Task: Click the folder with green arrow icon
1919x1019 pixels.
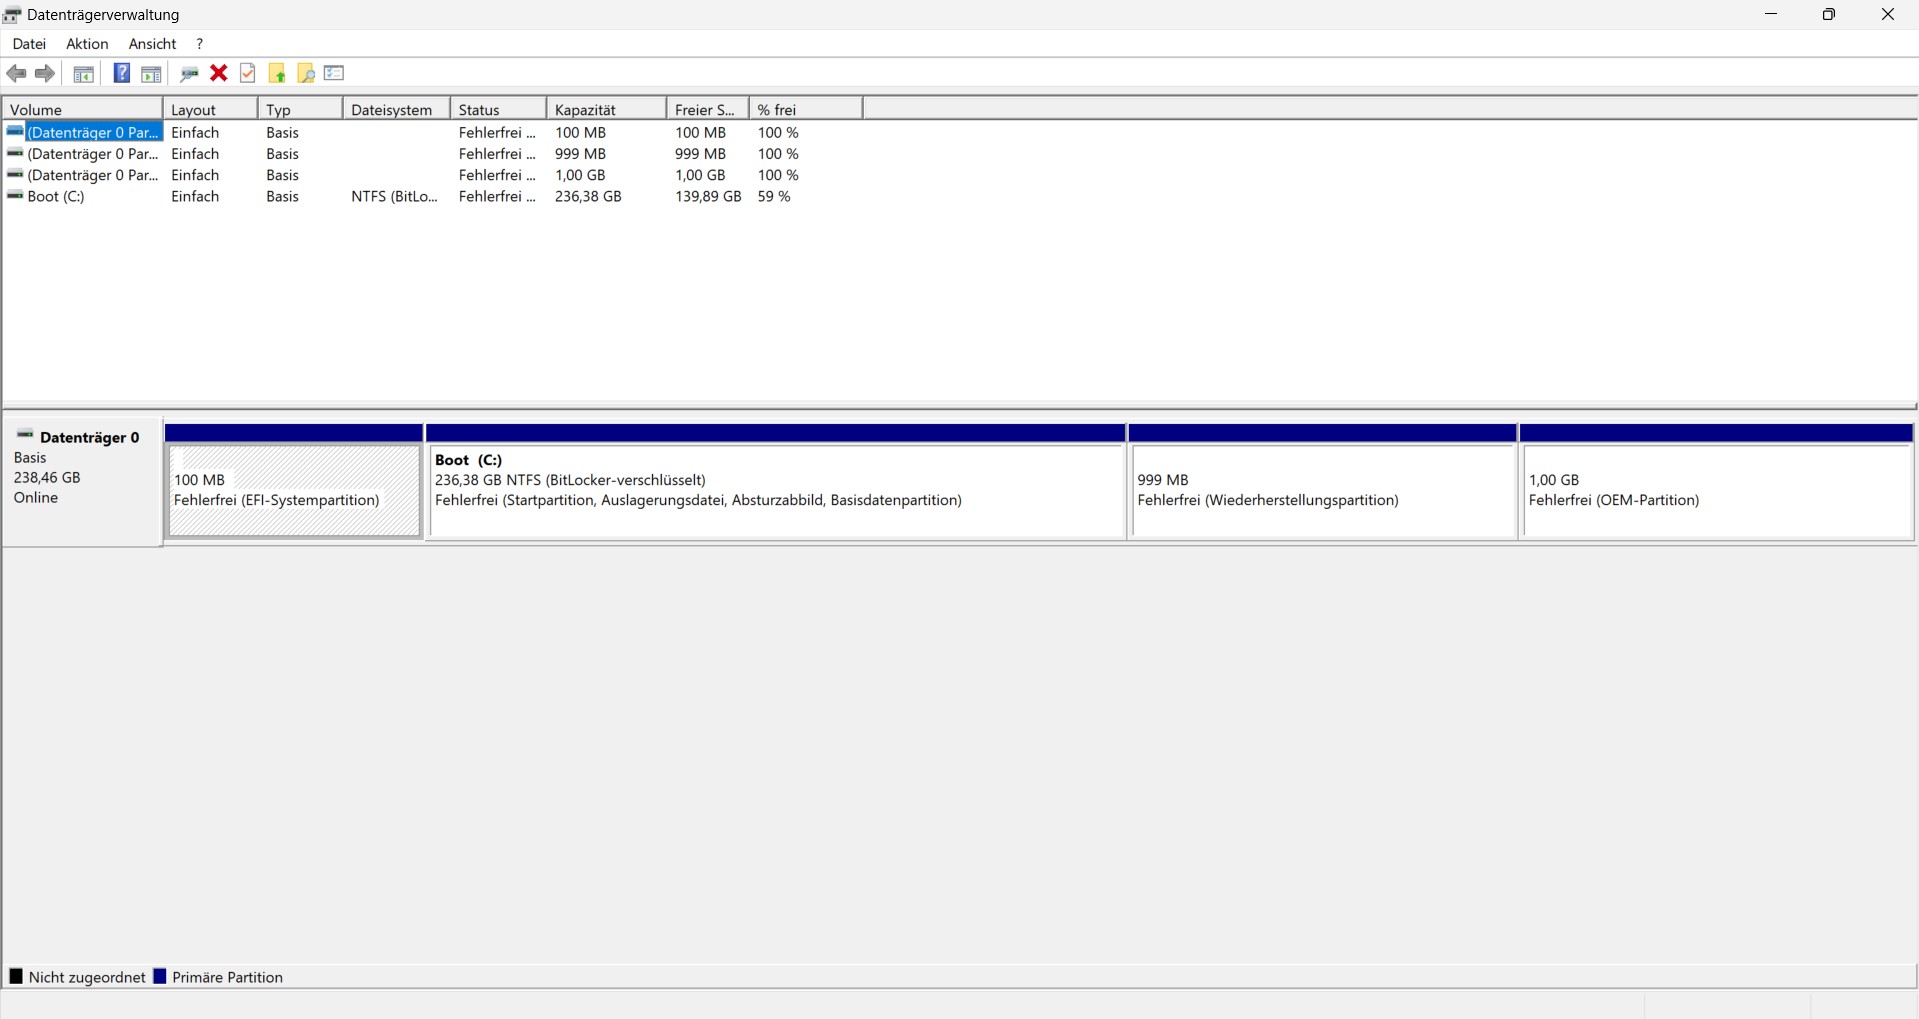Action: [277, 73]
